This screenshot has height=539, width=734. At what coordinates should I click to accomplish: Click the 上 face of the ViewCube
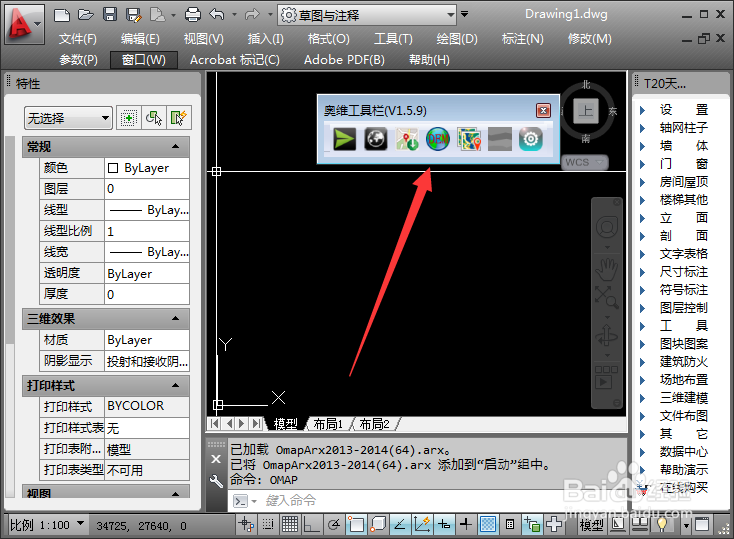coord(586,111)
